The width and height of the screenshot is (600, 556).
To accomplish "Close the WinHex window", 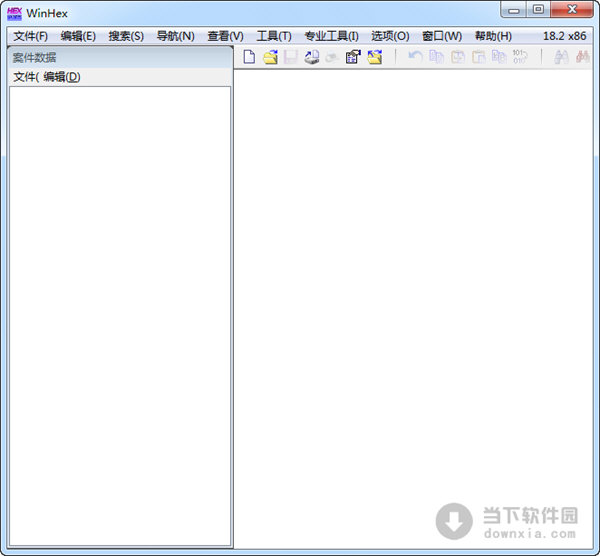I will (x=572, y=10).
